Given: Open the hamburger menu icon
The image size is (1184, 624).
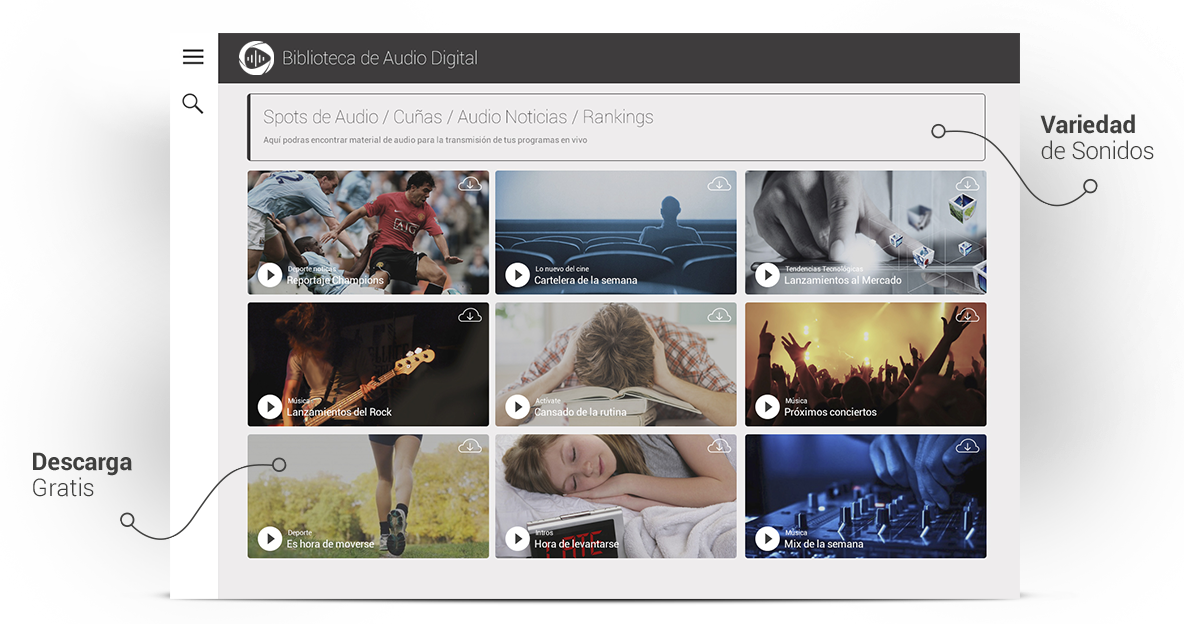Looking at the screenshot, I should [x=193, y=57].
